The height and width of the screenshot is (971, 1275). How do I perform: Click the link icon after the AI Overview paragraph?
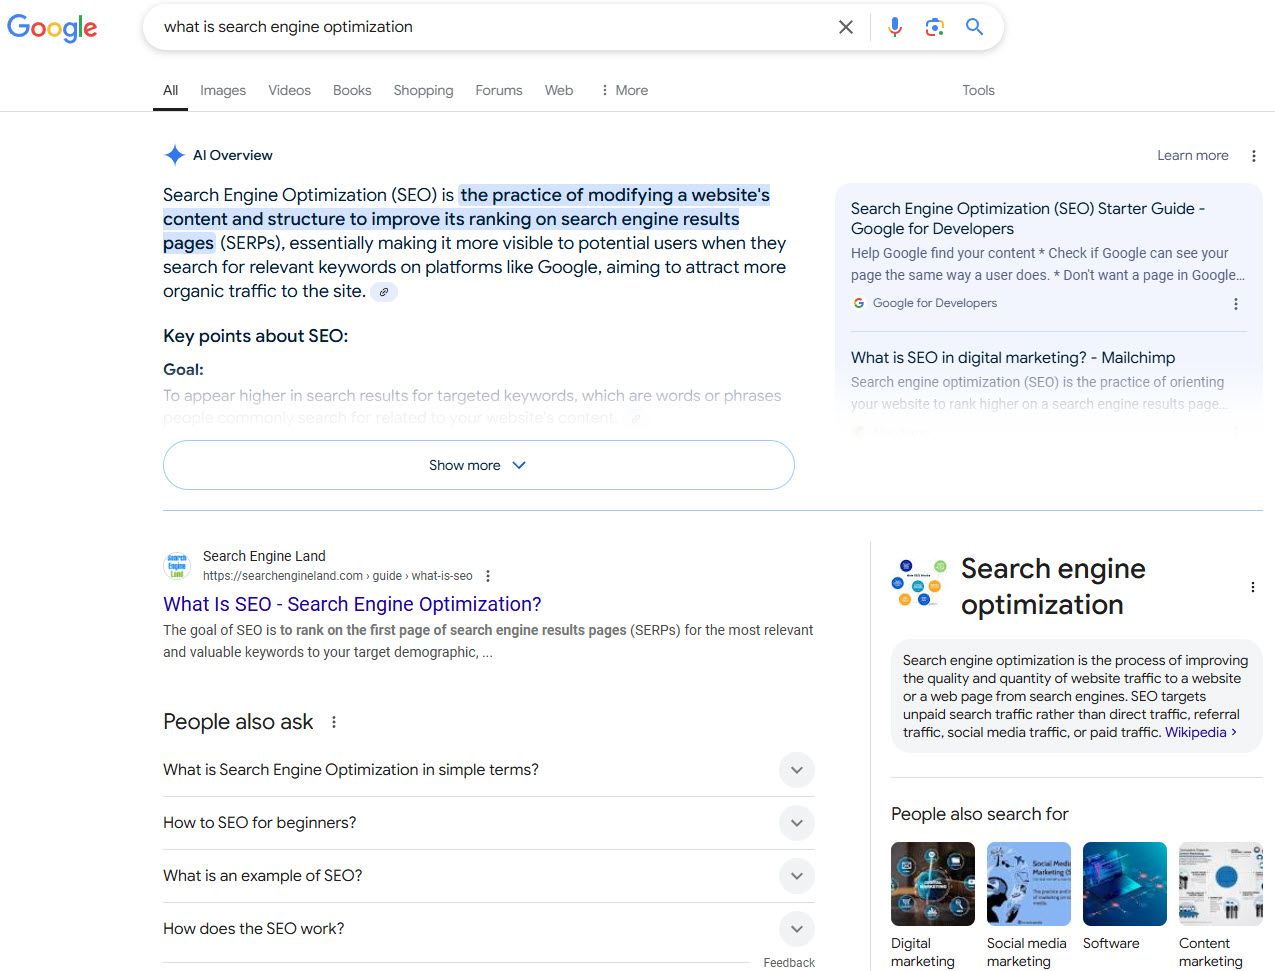(x=385, y=291)
